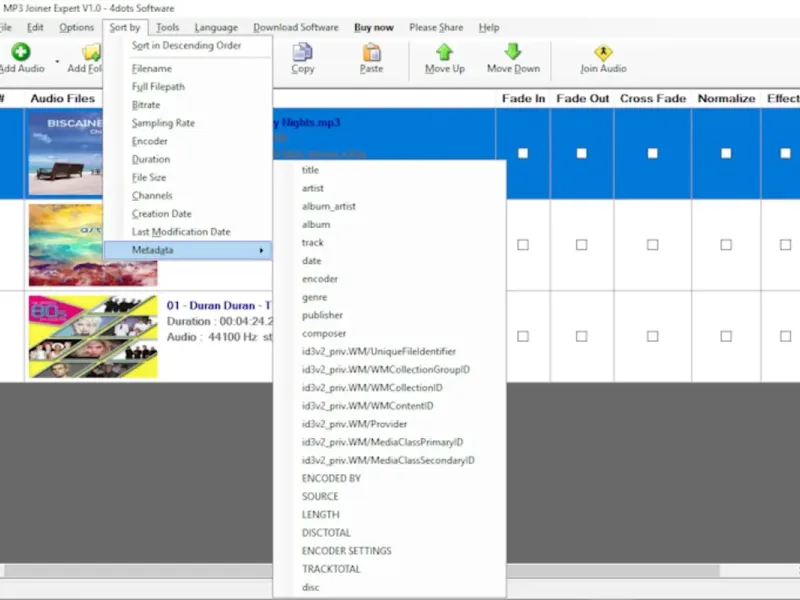The height and width of the screenshot is (600, 800).
Task: Open the Options menu
Action: click(x=77, y=28)
